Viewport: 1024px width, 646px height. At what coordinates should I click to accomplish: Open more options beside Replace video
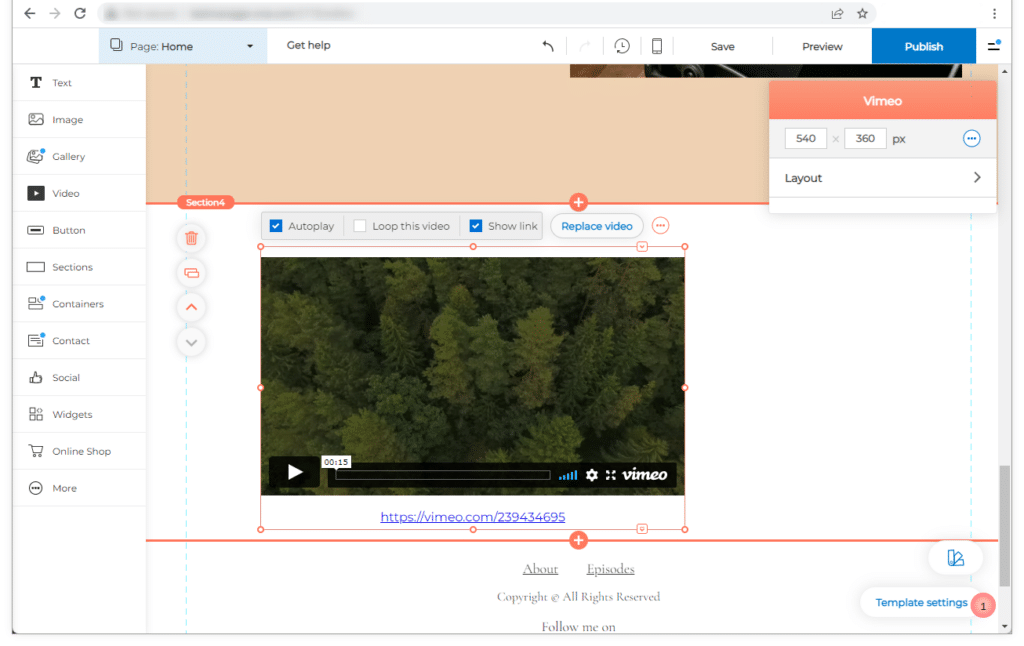tap(660, 226)
